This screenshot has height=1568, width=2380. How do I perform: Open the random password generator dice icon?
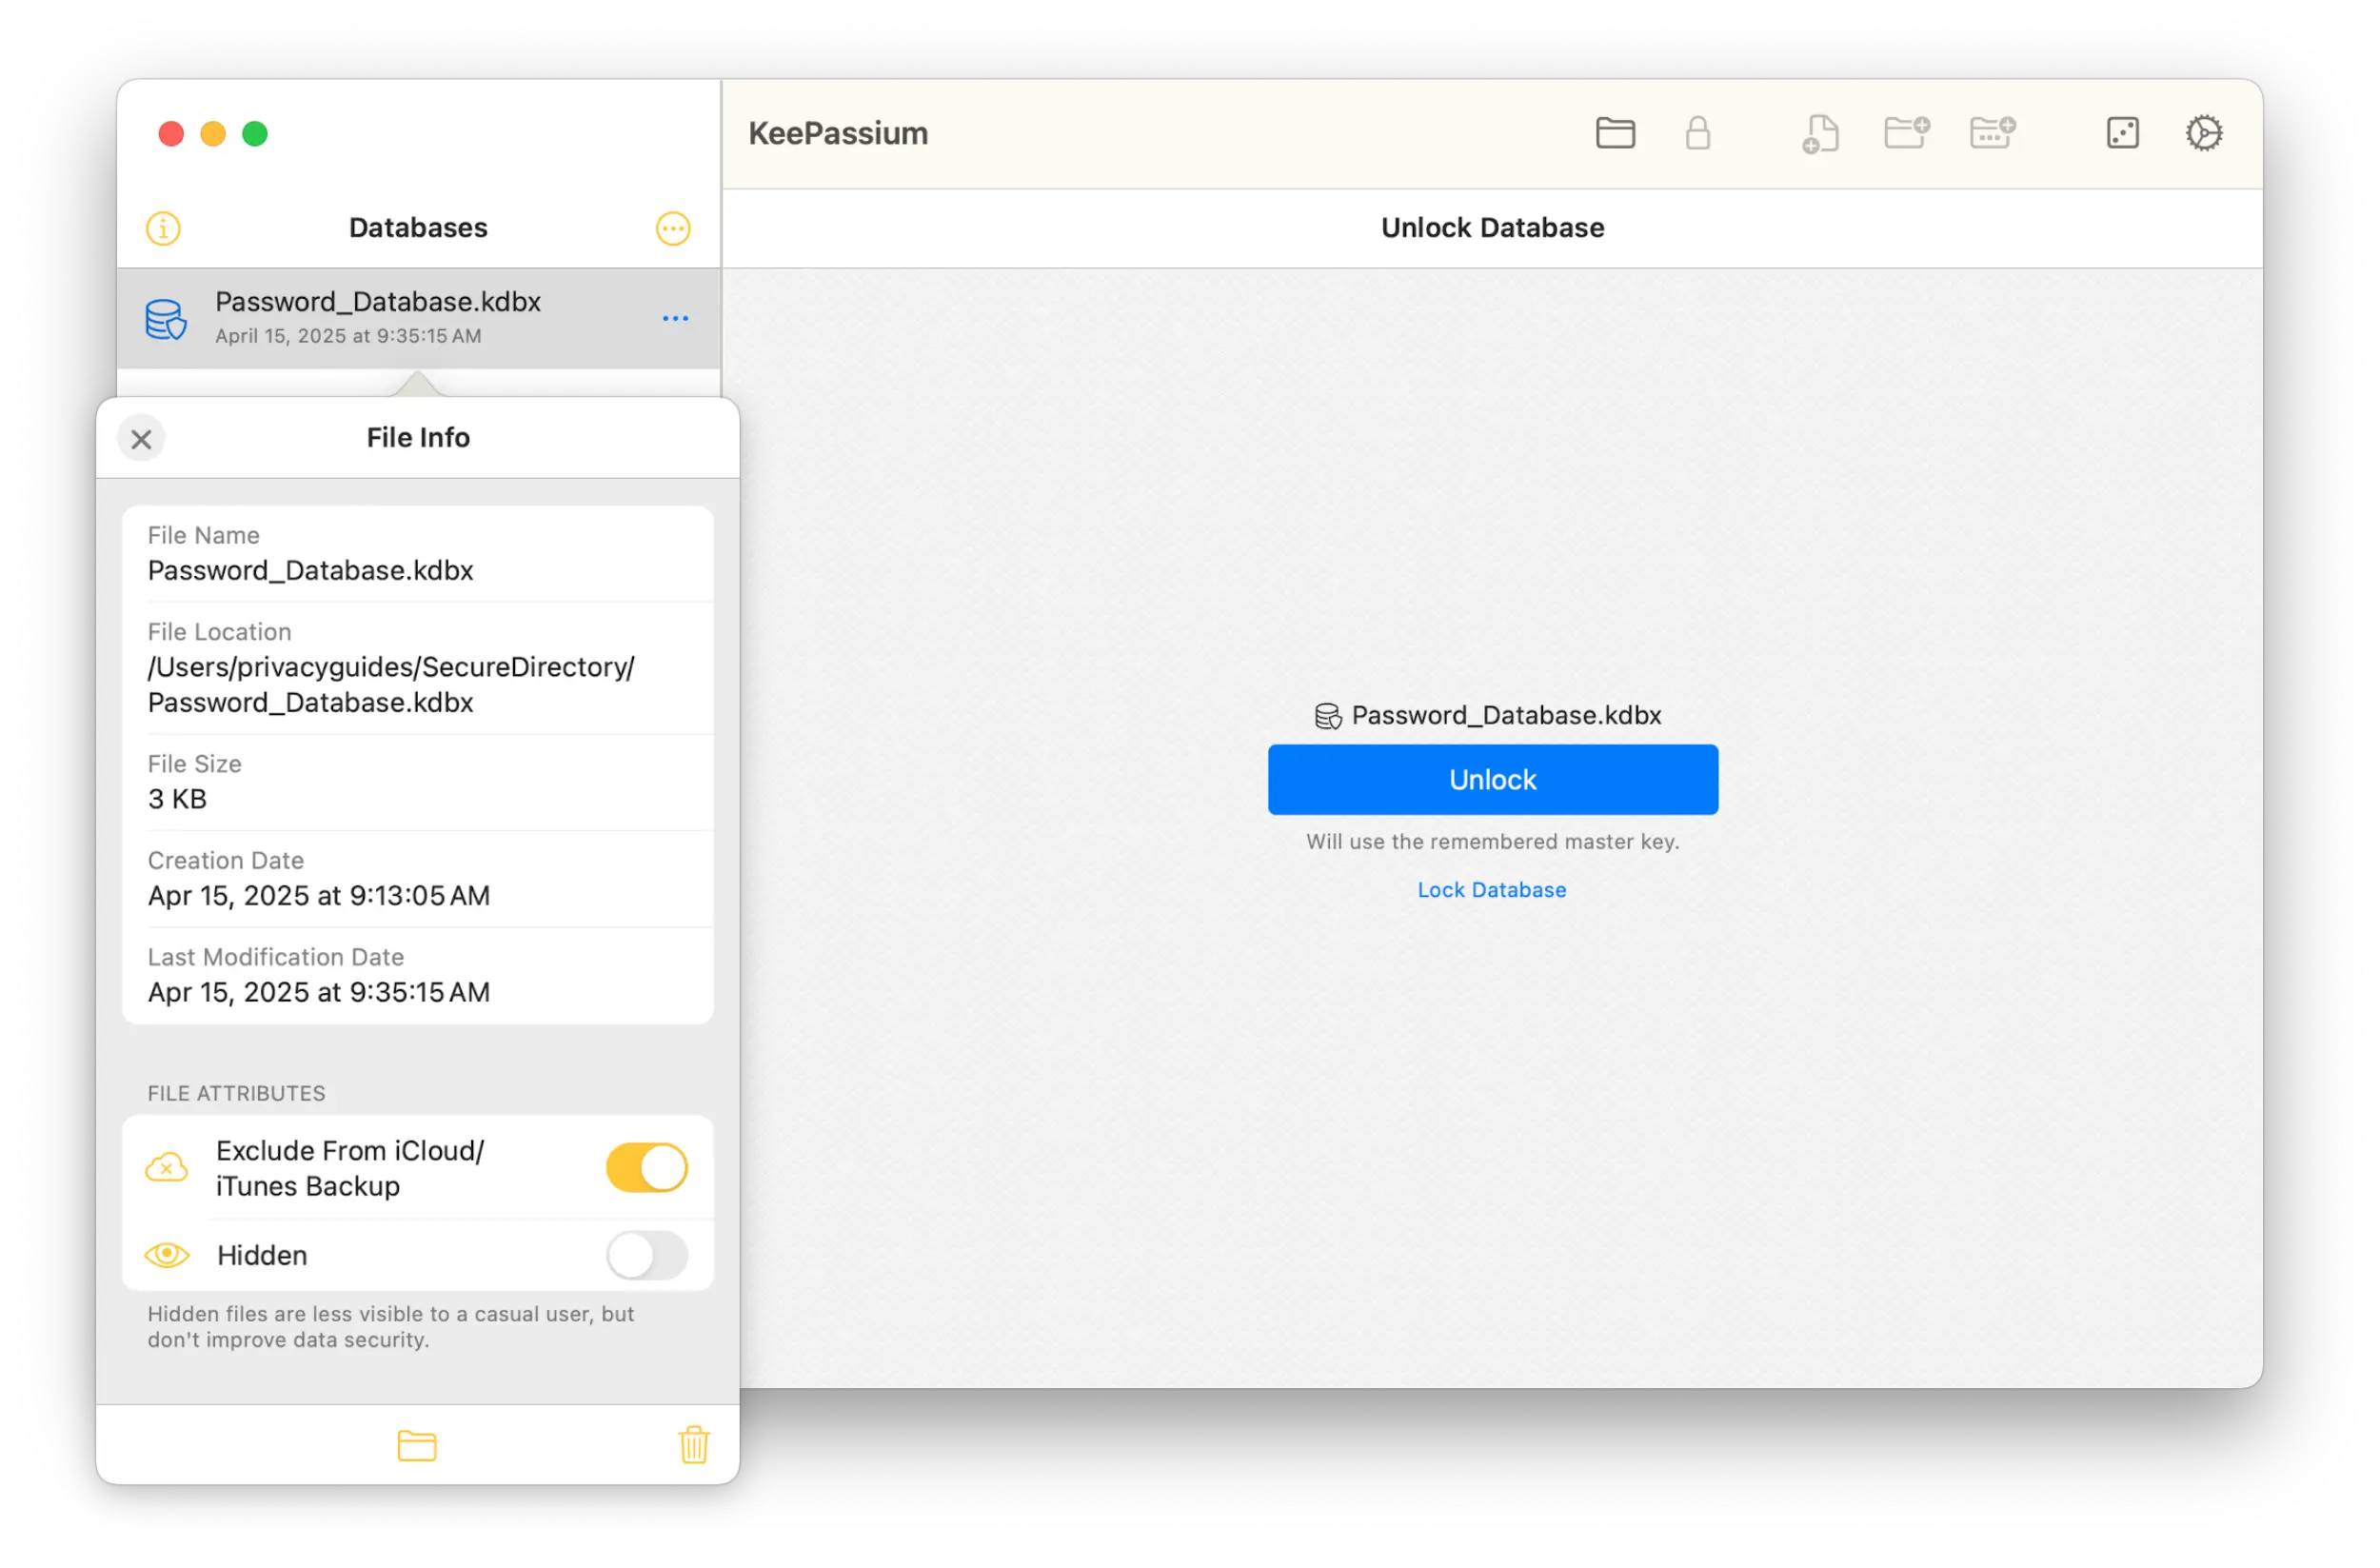[2124, 132]
